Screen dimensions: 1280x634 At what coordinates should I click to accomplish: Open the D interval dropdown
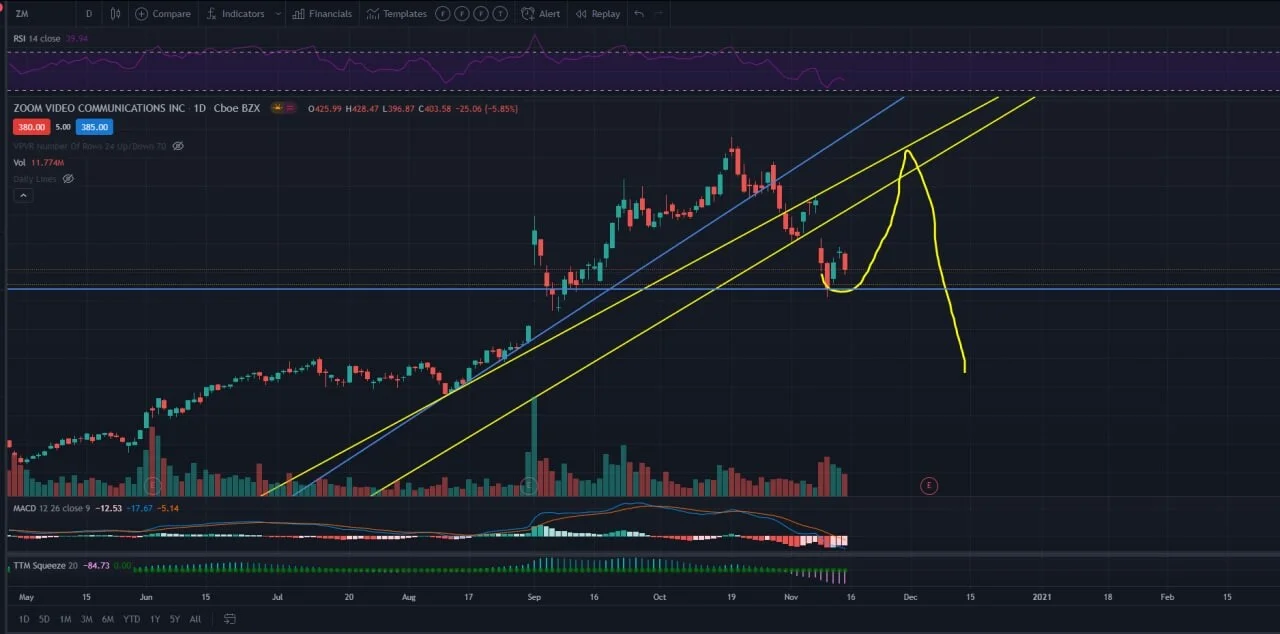(89, 14)
